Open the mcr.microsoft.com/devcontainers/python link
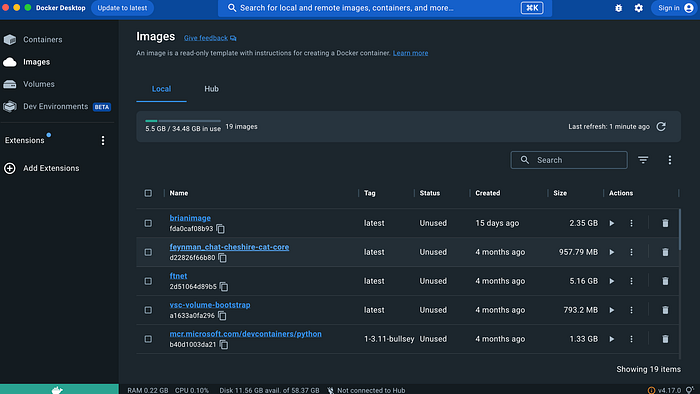This screenshot has height=394, width=700. pos(246,334)
